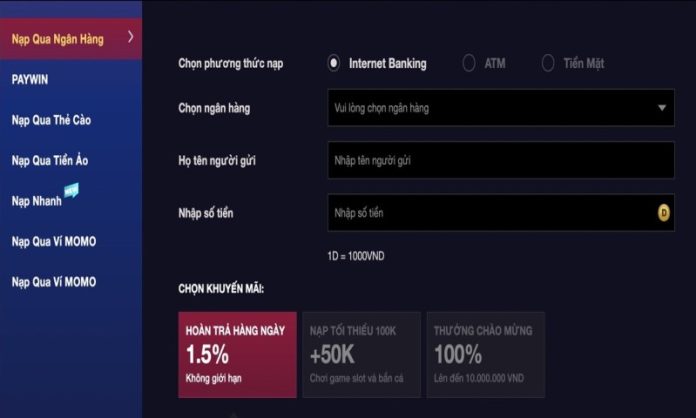Select the +50K minimum deposit promotion

point(361,355)
